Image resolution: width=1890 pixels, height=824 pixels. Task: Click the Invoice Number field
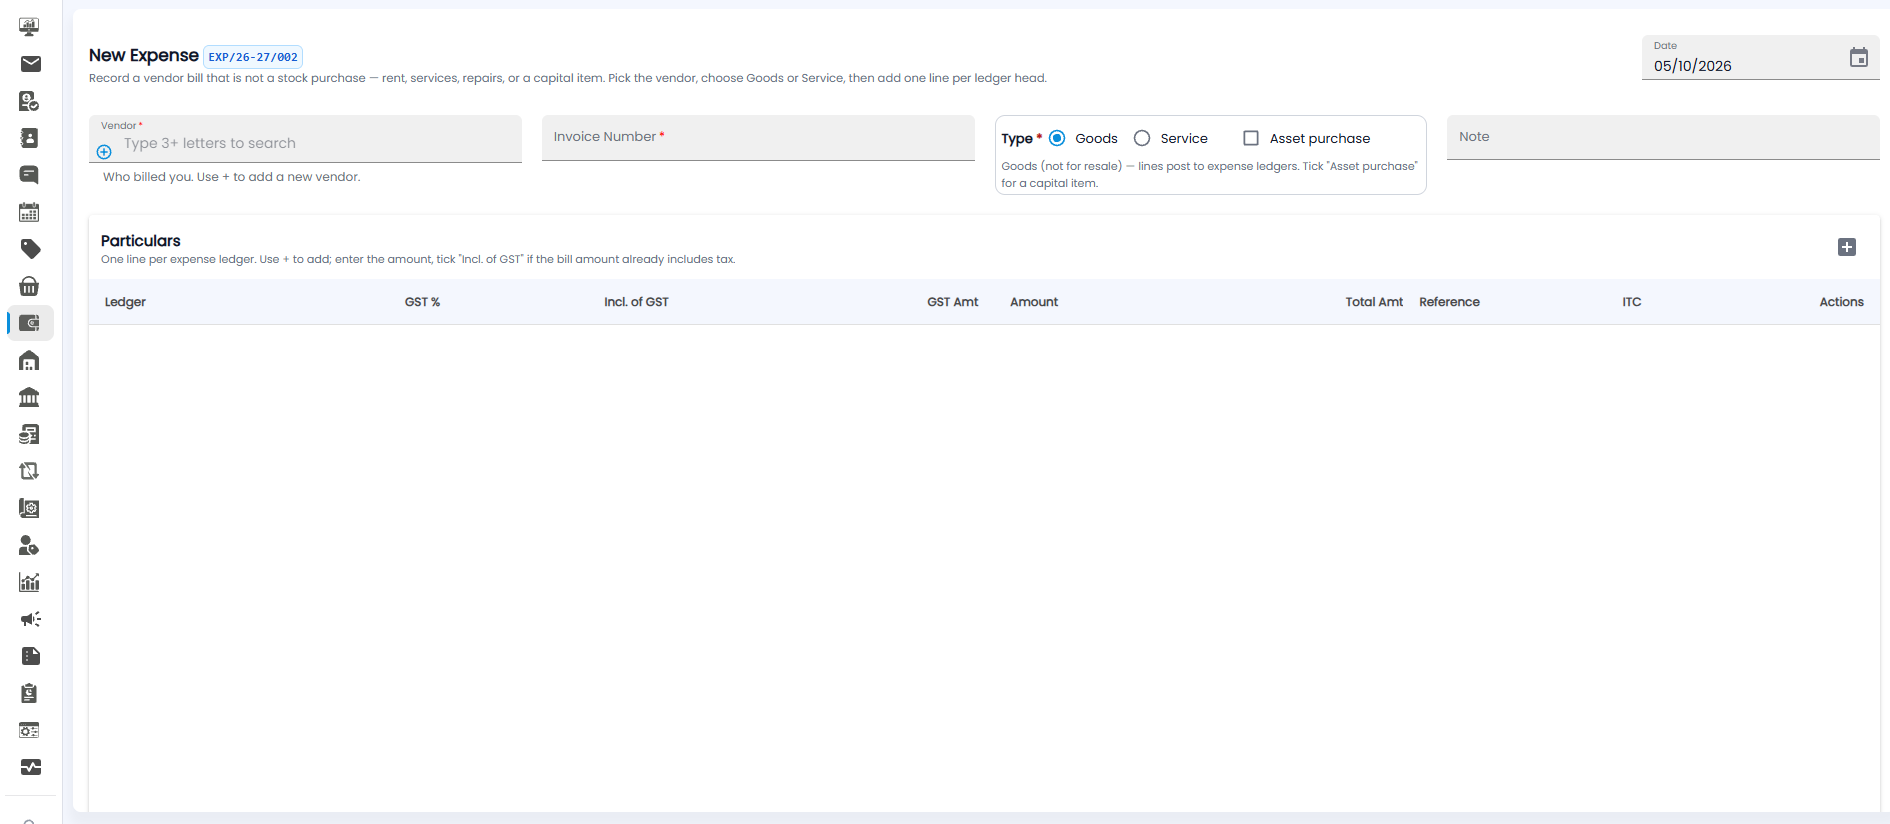coord(758,138)
